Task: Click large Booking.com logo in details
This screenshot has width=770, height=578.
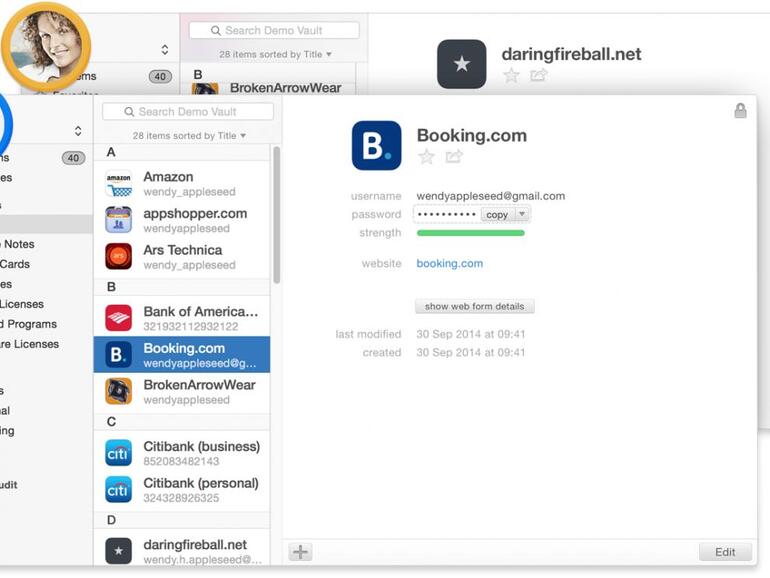Action: point(377,145)
